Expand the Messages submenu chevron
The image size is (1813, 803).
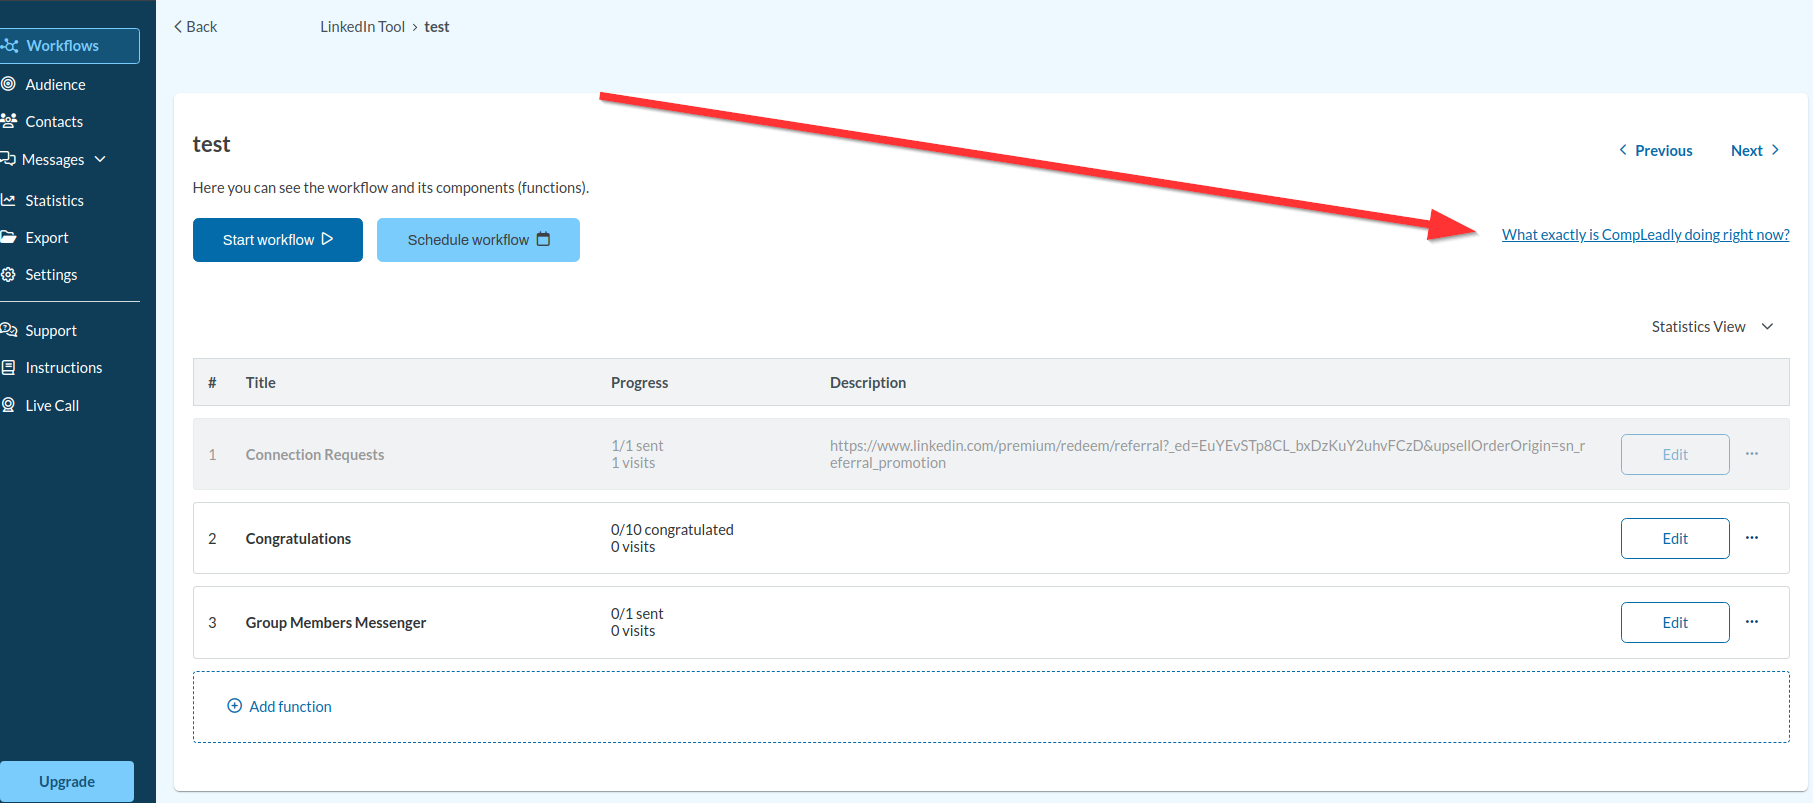(x=100, y=159)
